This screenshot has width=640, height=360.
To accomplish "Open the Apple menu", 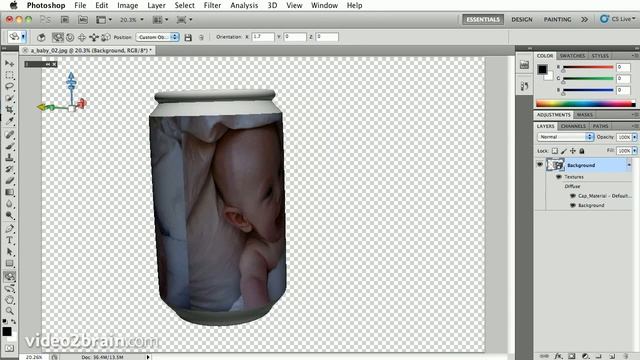I will click(13, 5).
